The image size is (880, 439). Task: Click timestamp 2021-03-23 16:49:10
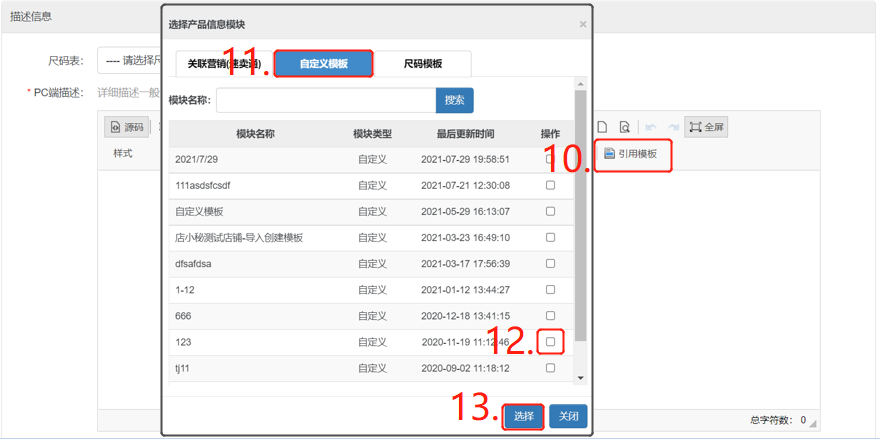[465, 237]
